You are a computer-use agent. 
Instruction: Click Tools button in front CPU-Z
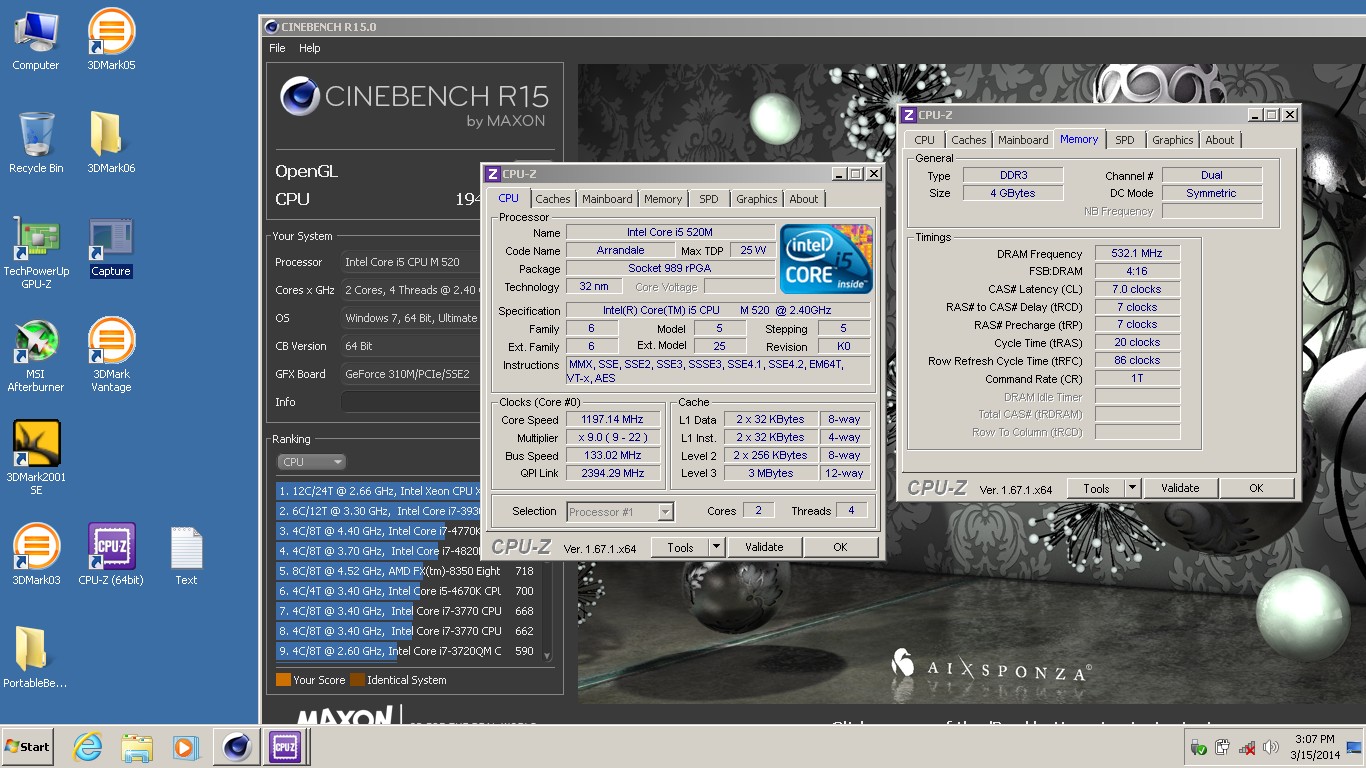680,547
